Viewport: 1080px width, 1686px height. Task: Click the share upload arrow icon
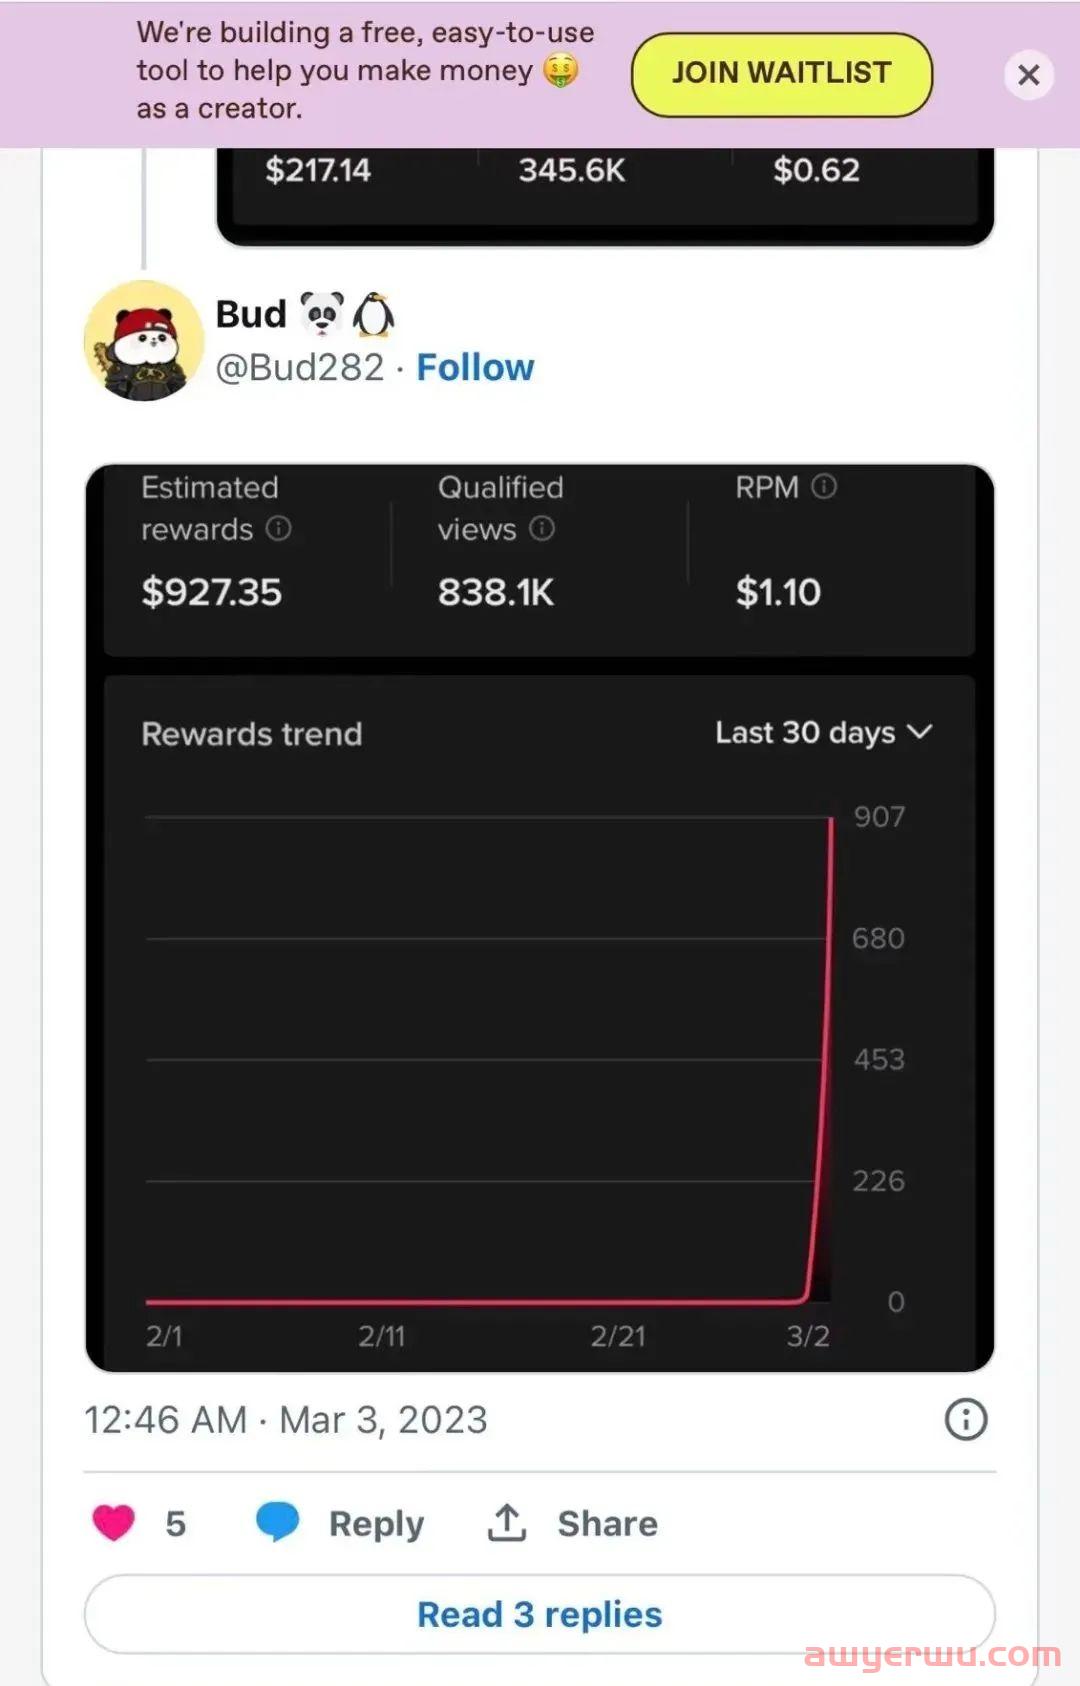[507, 1522]
